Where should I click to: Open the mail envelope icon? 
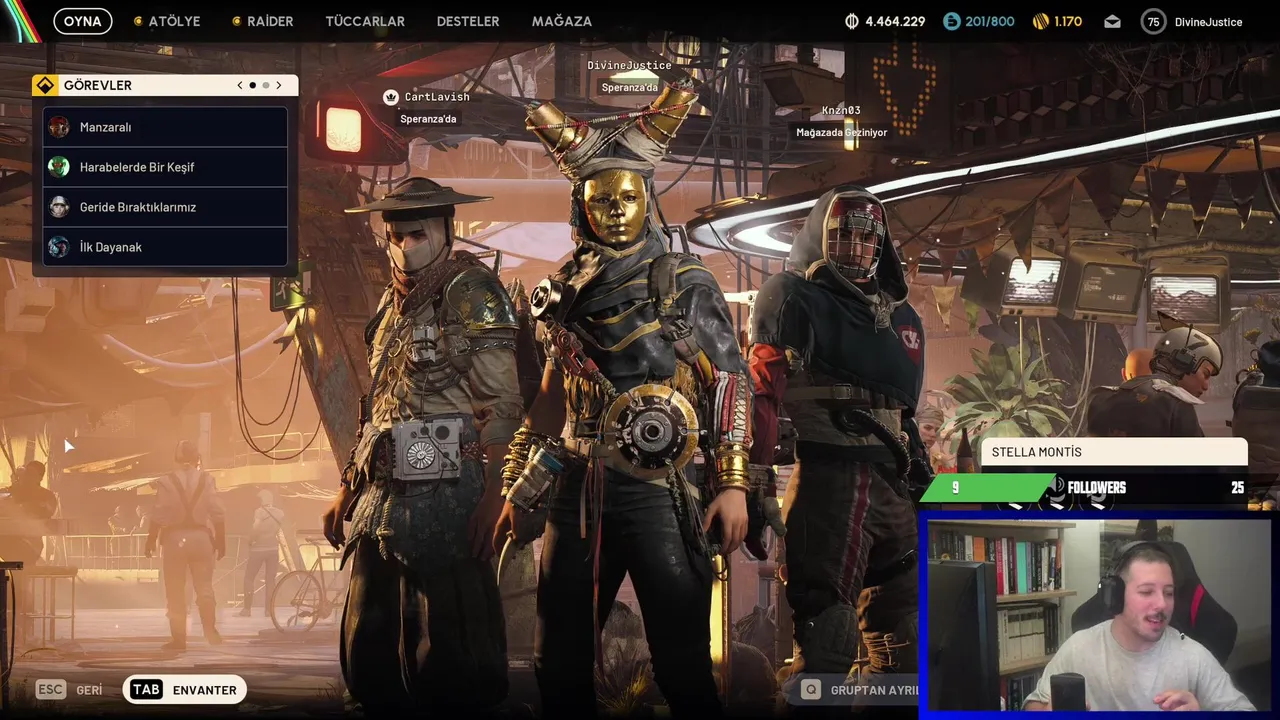[1112, 21]
